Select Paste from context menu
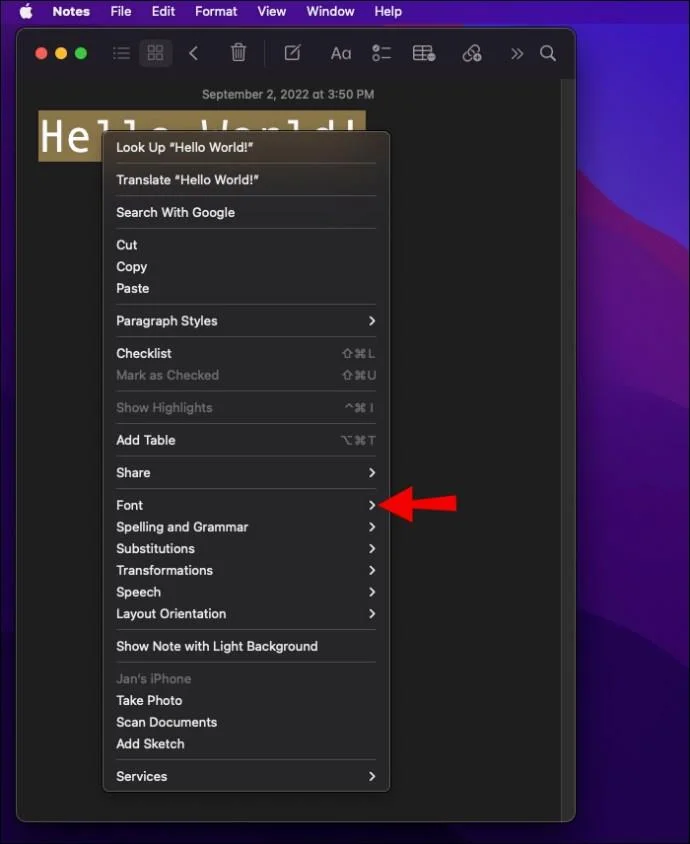The height and width of the screenshot is (844, 690). point(246,289)
